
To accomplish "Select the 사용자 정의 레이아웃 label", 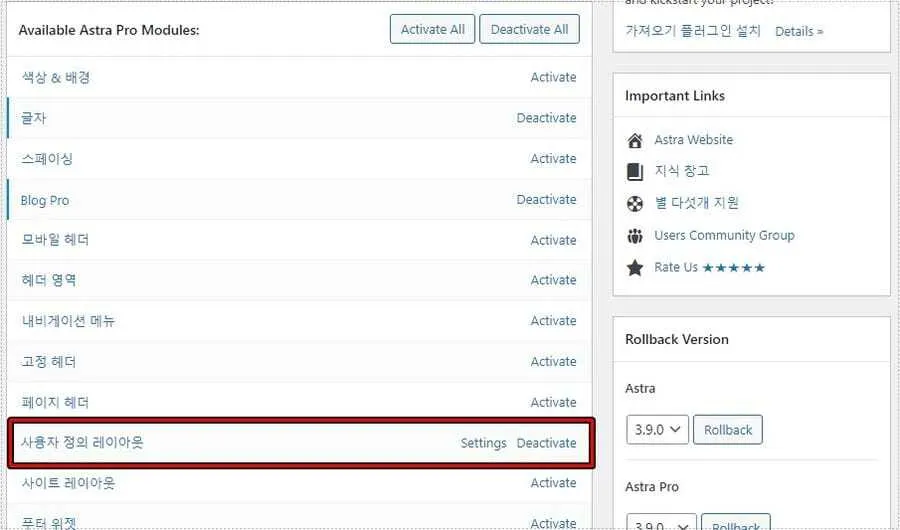I will tap(82, 442).
